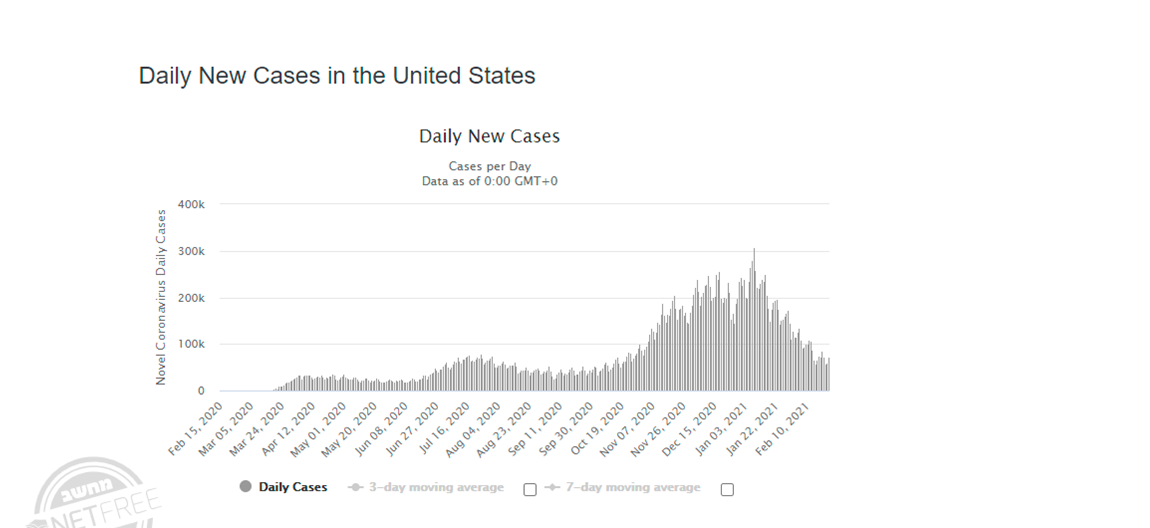Toggle the Daily Cases series label

tap(293, 488)
